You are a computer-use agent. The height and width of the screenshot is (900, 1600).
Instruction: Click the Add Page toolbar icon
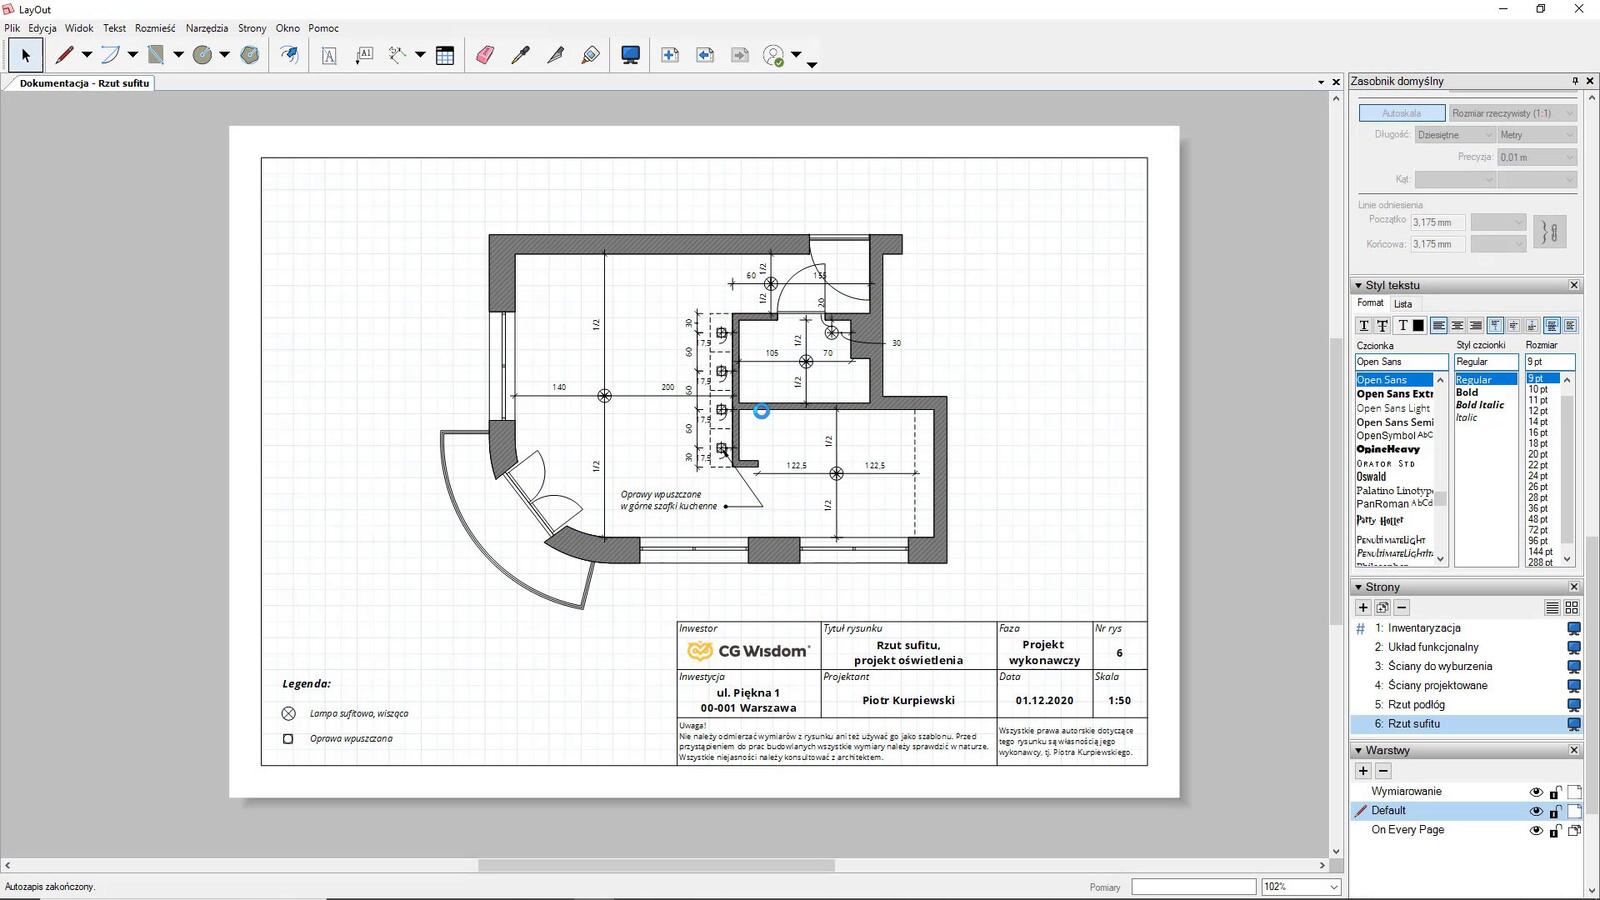coord(670,56)
